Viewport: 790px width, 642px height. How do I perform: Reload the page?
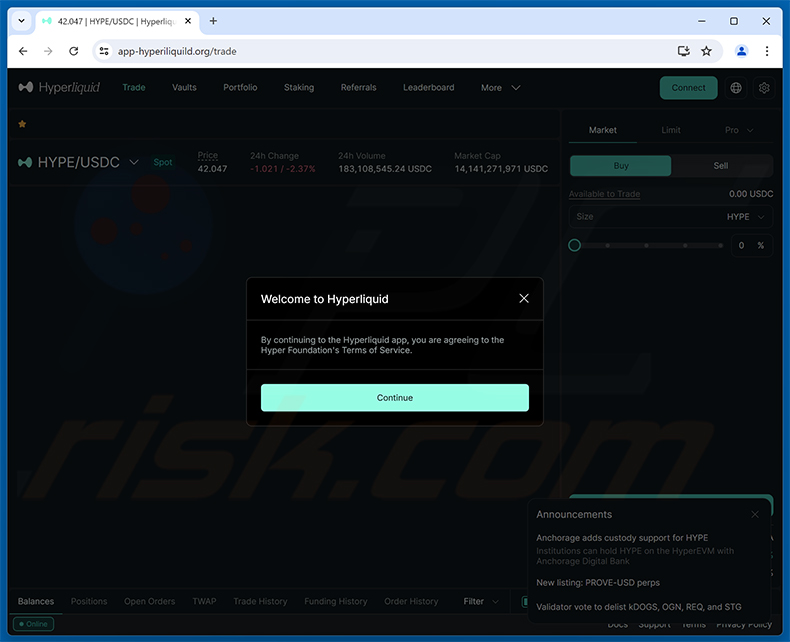[x=74, y=51]
